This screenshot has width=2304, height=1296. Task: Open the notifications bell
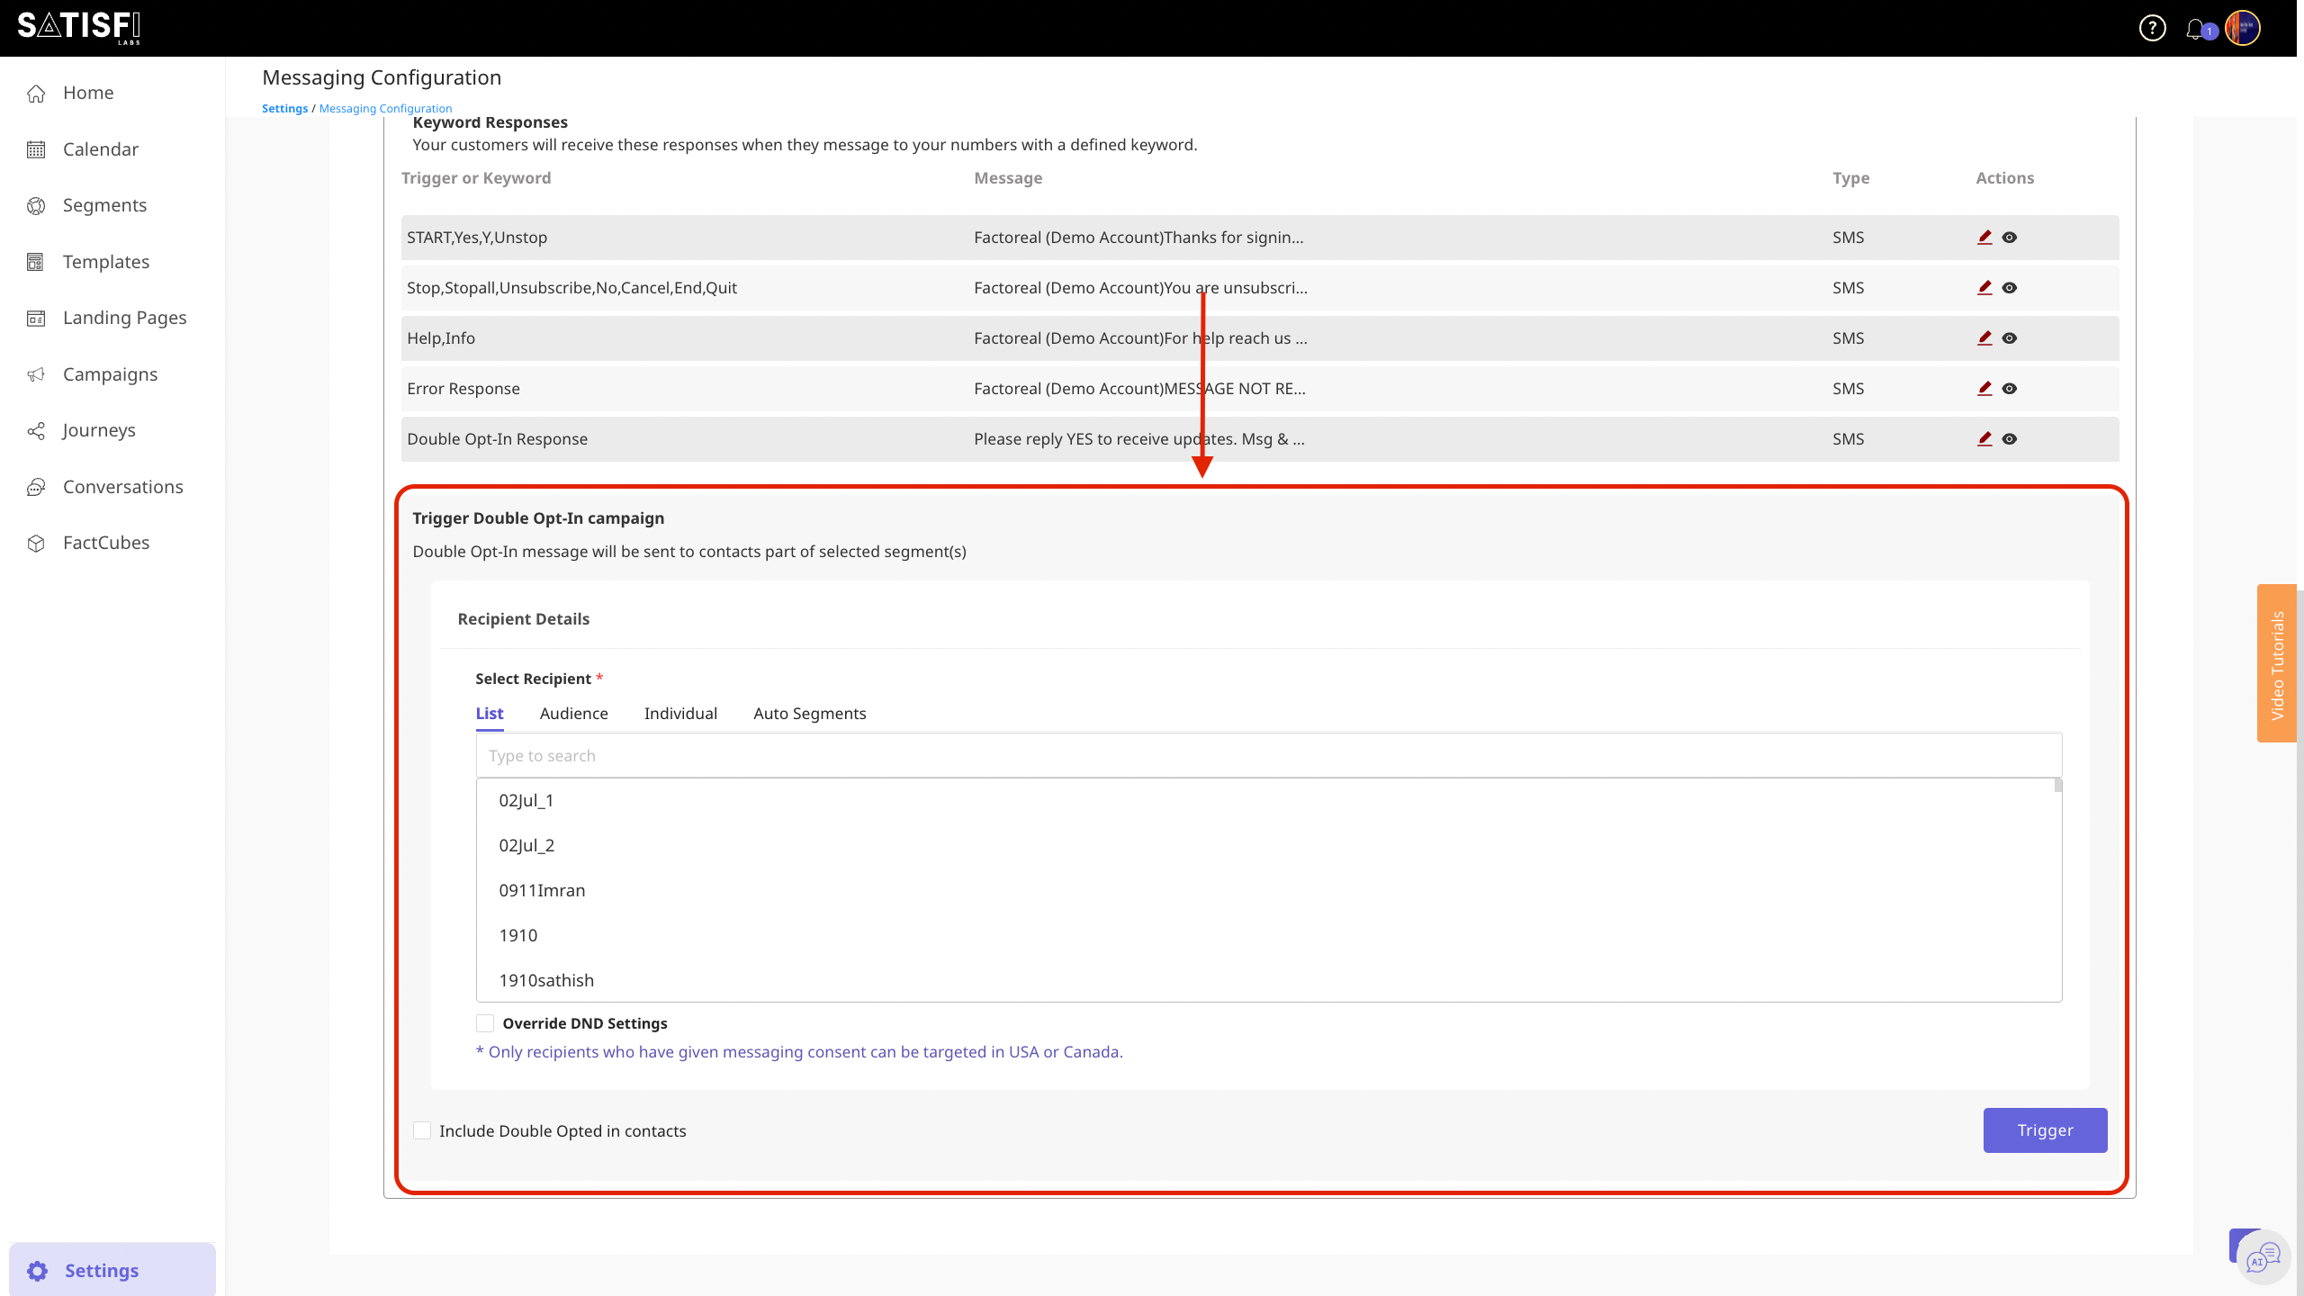(2195, 29)
